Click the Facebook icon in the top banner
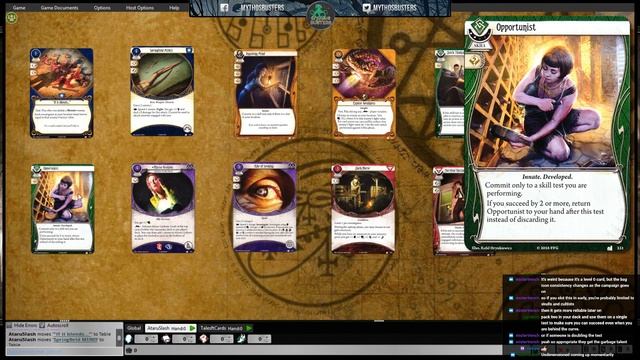This screenshot has width=640, height=360. coord(224,7)
